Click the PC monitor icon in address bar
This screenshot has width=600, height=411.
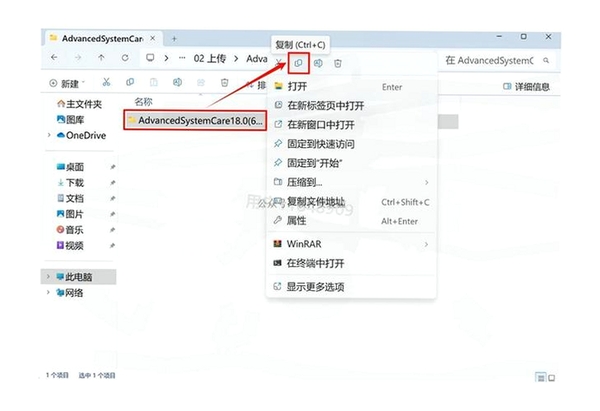click(150, 58)
